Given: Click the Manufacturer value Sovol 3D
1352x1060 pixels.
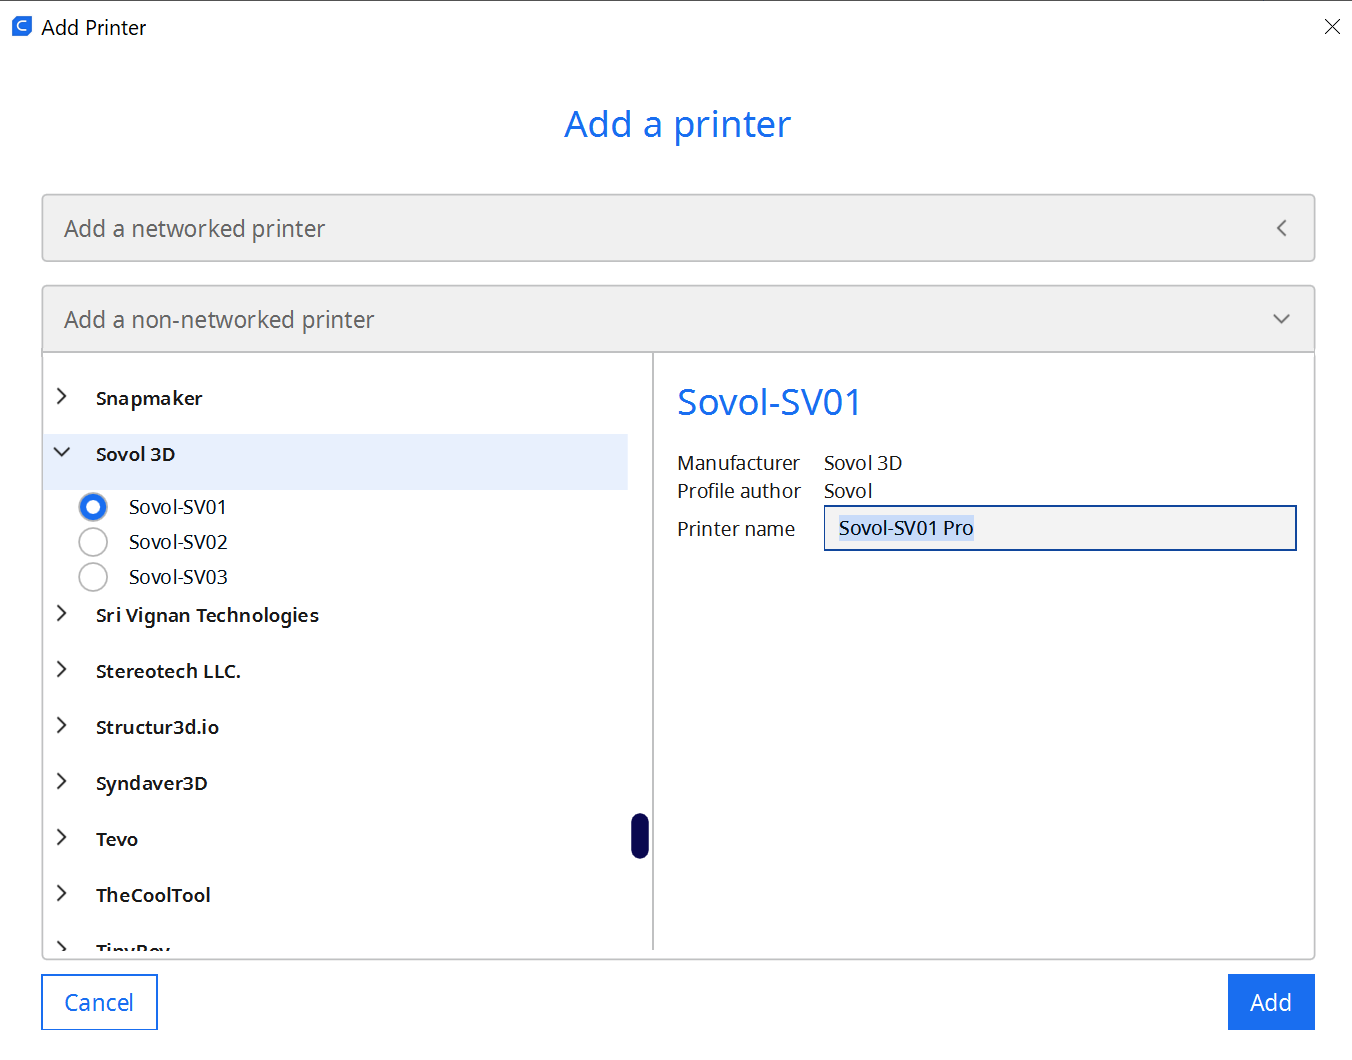Looking at the screenshot, I should [863, 463].
